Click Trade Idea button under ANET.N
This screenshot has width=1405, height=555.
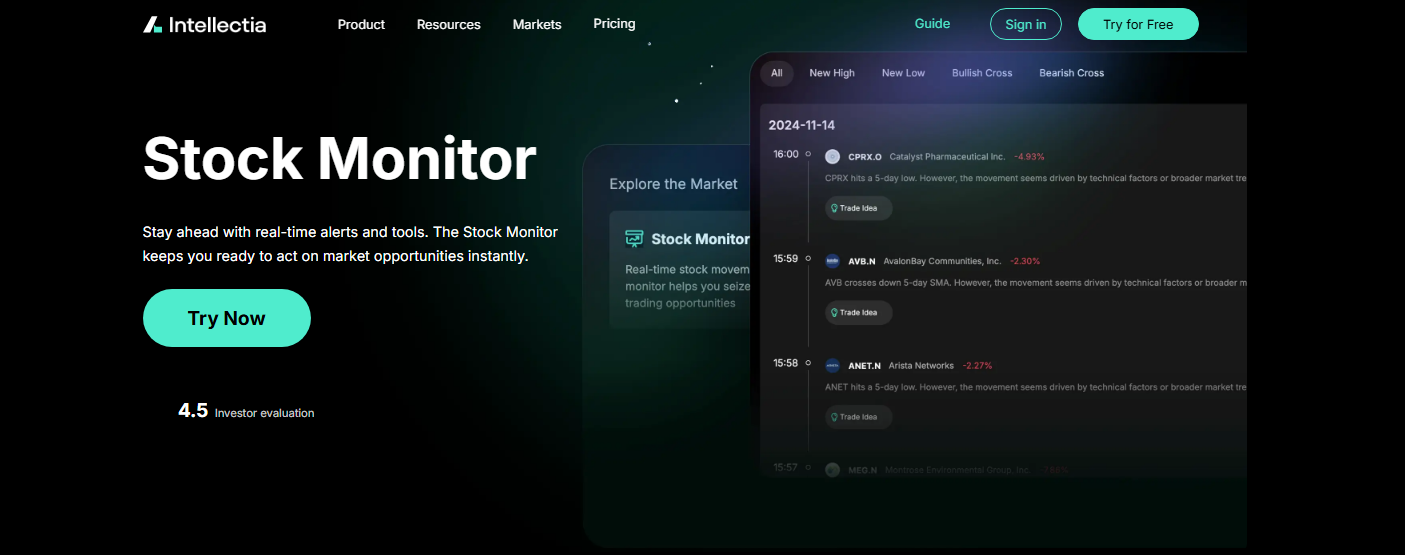(x=858, y=417)
